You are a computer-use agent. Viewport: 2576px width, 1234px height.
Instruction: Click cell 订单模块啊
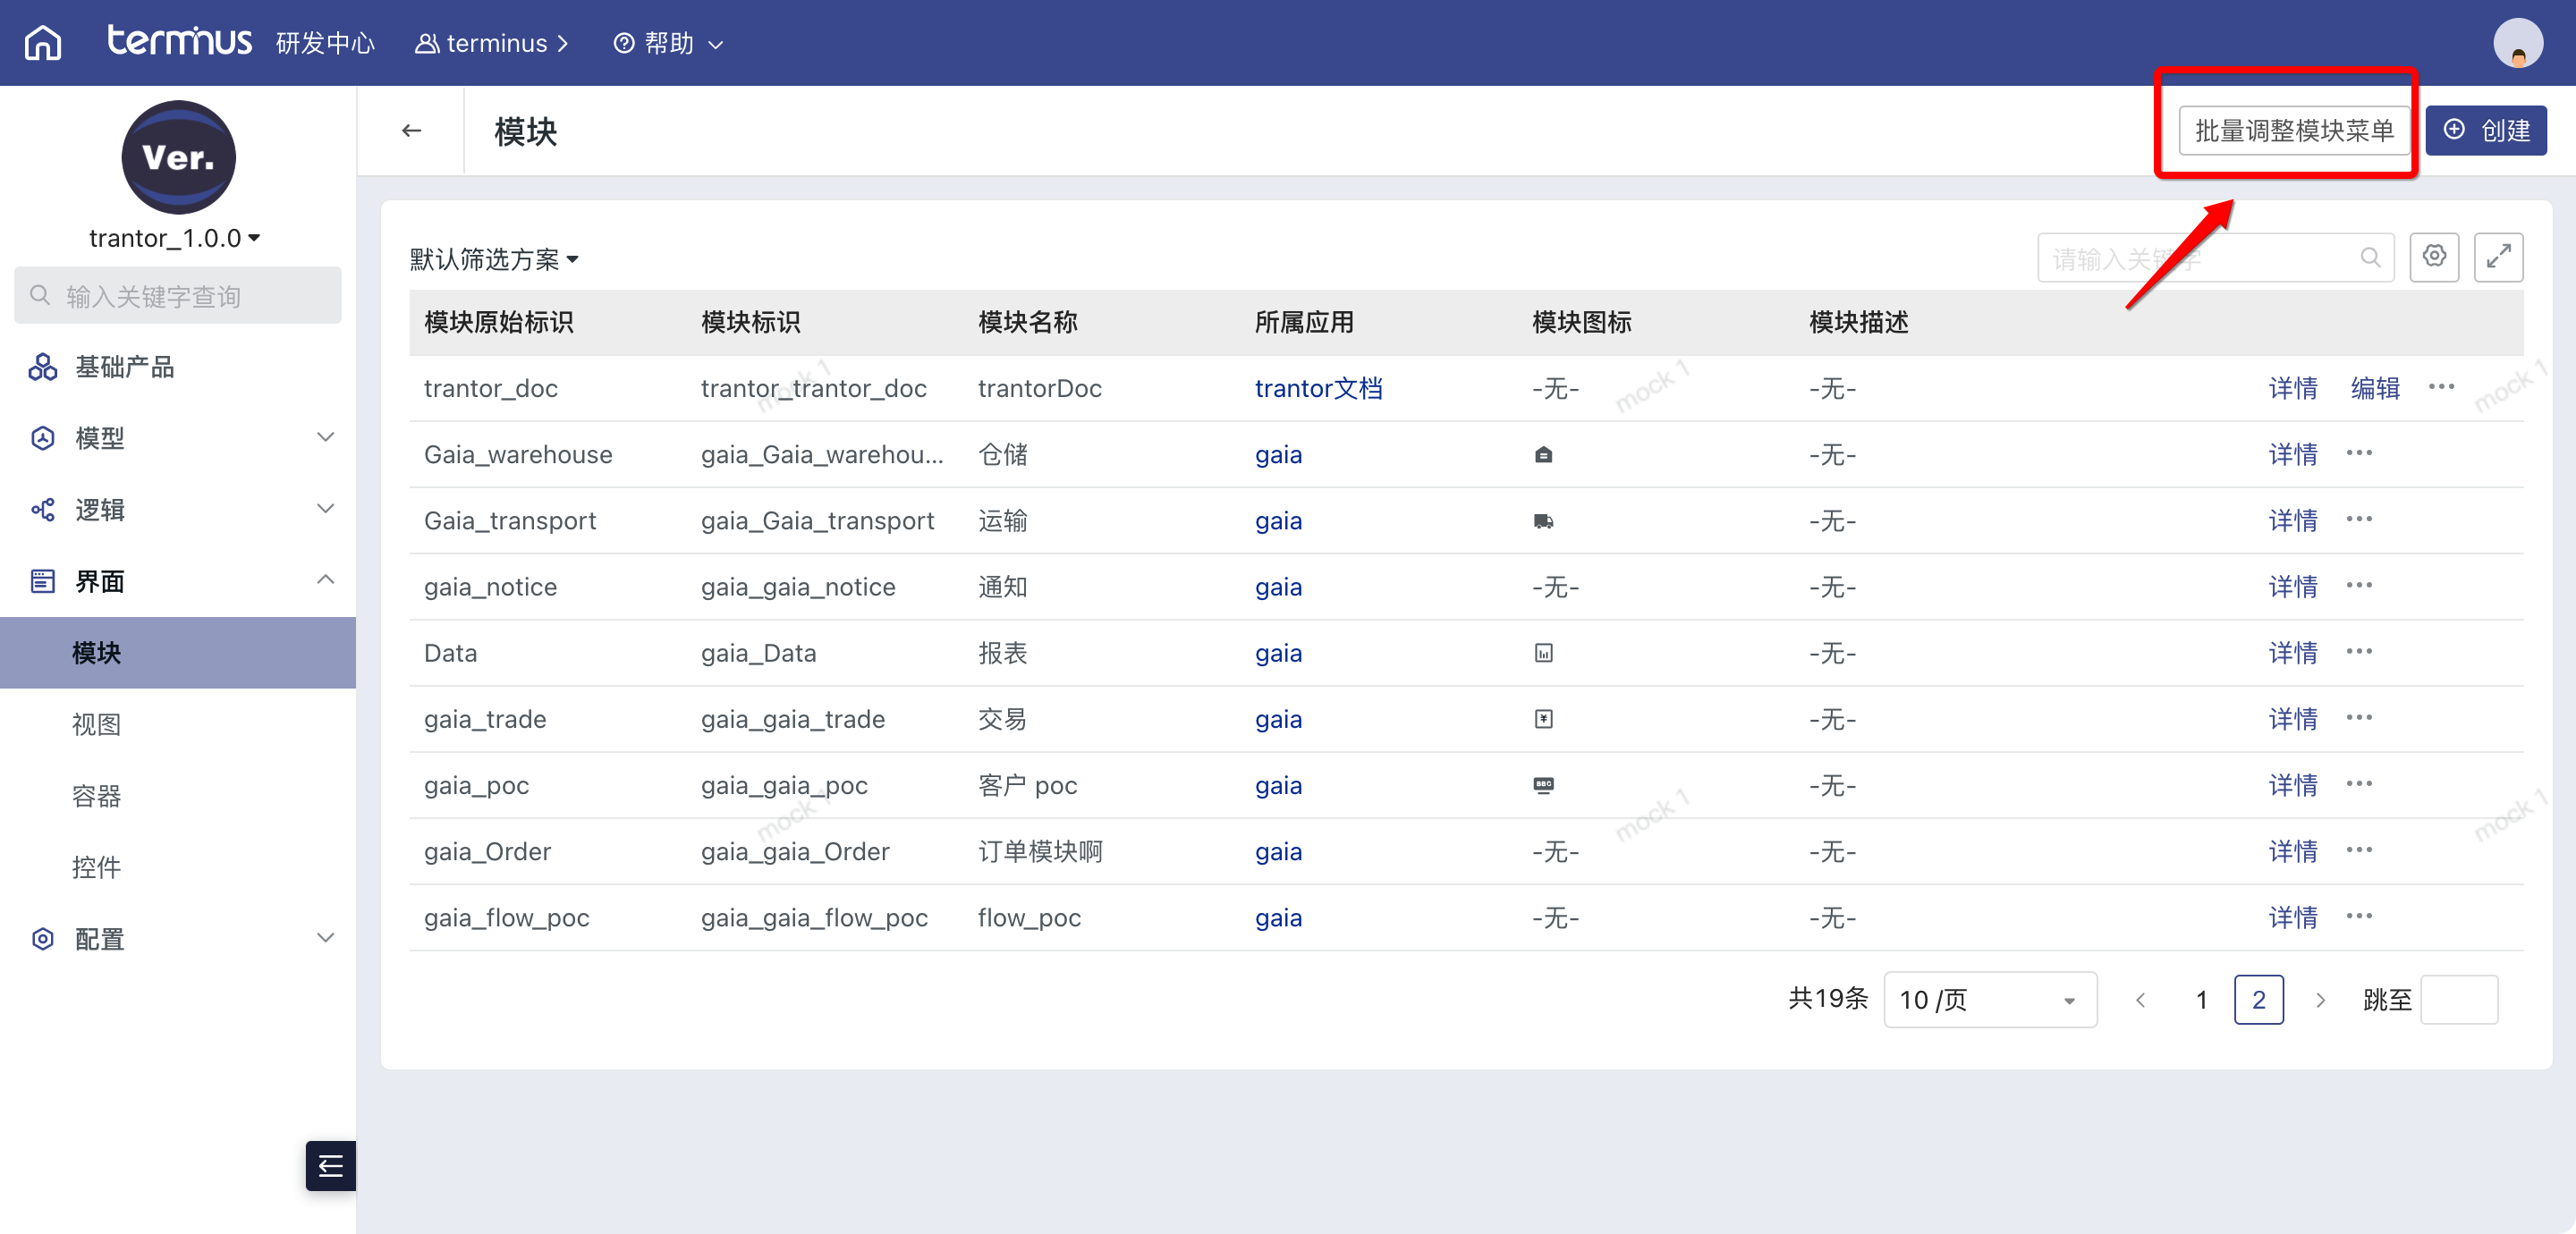point(1040,851)
